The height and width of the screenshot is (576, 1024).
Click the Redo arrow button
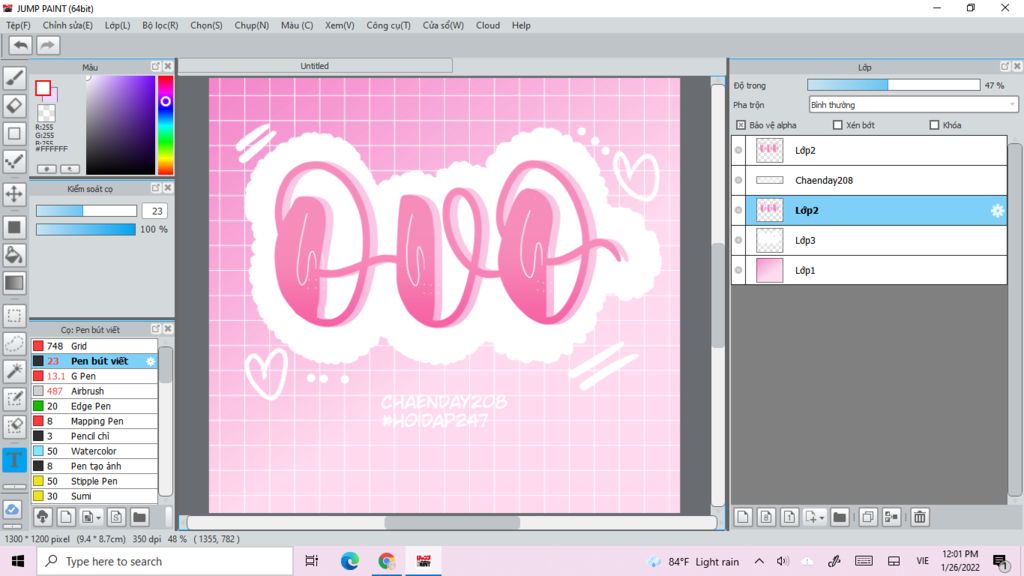tap(47, 45)
